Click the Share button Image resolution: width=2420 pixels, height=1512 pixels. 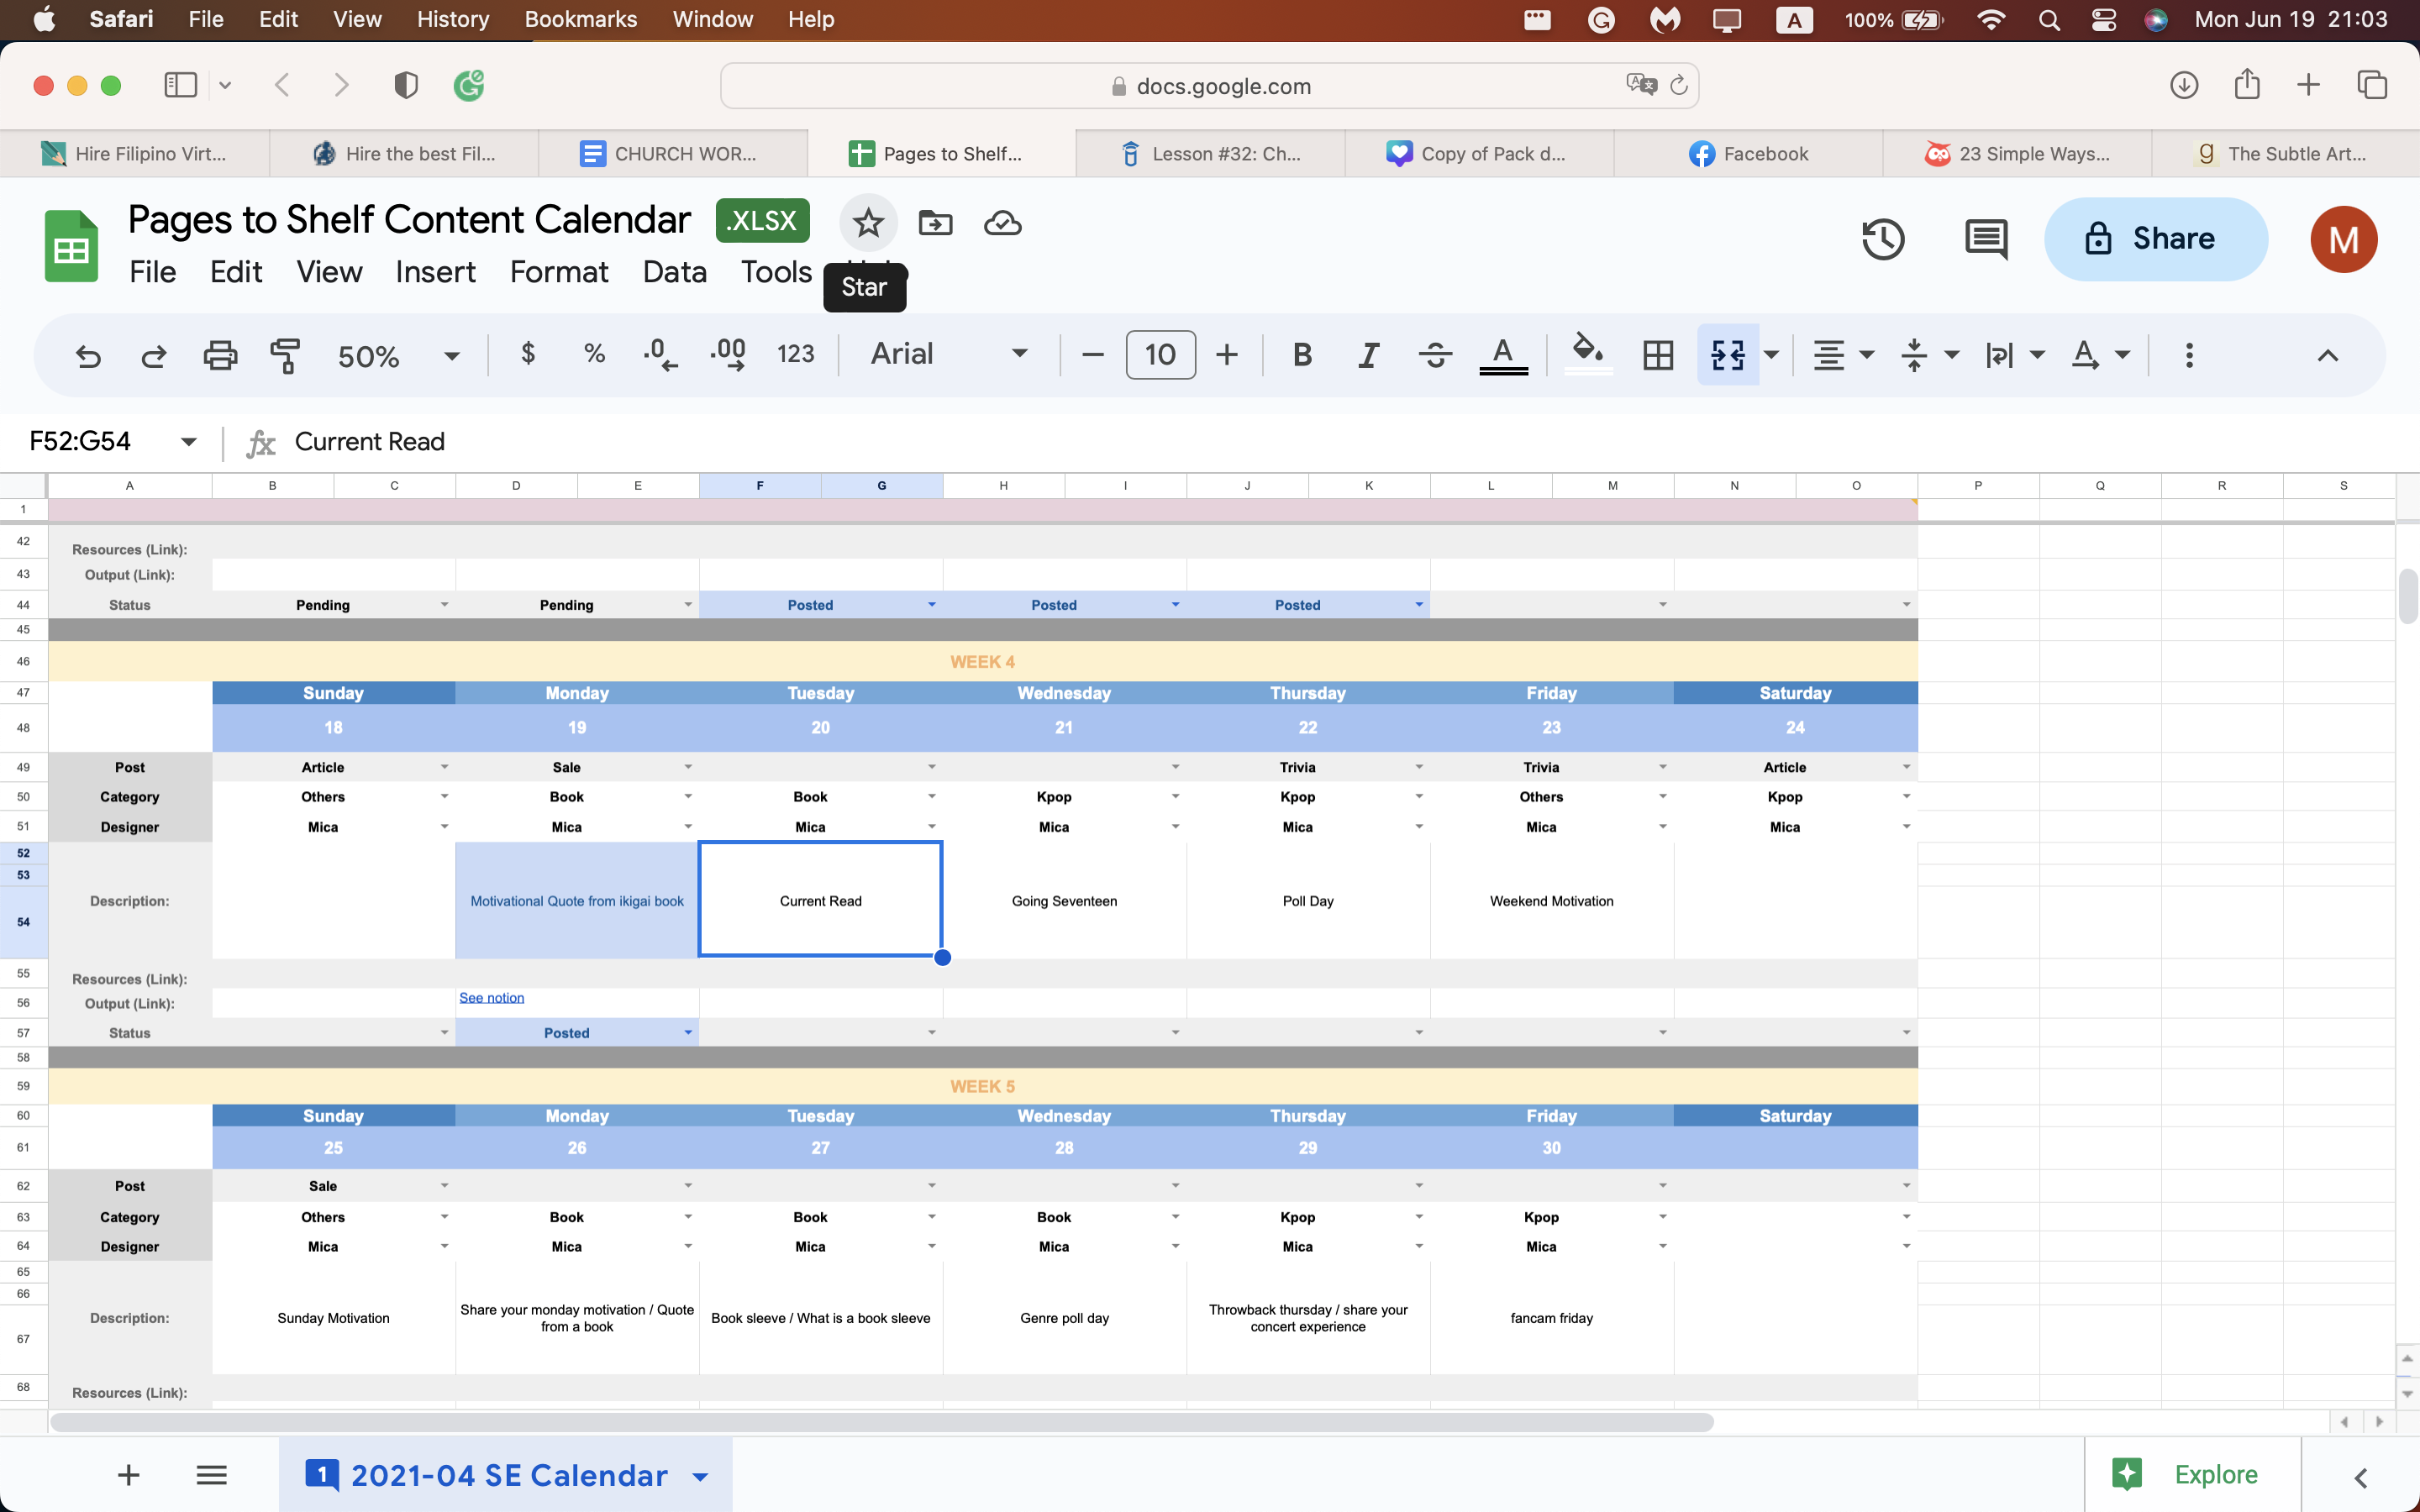tap(2155, 239)
